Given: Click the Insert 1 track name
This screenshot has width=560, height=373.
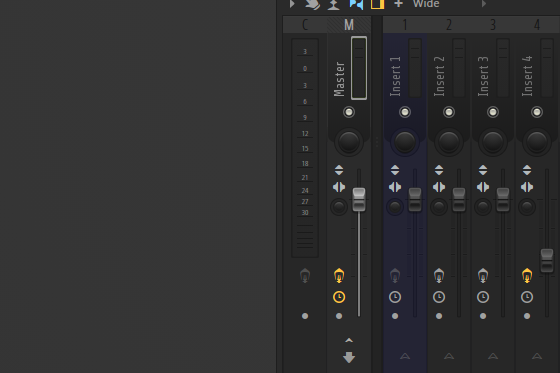Looking at the screenshot, I should pyautogui.click(x=395, y=76).
